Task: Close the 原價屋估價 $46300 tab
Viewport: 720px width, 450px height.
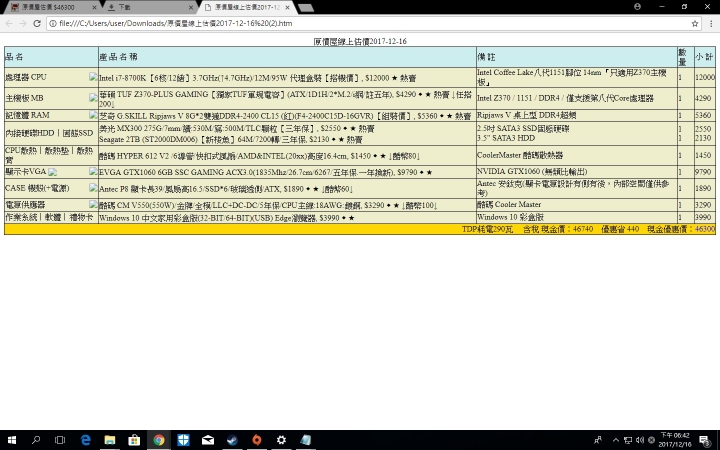Action: pos(95,7)
